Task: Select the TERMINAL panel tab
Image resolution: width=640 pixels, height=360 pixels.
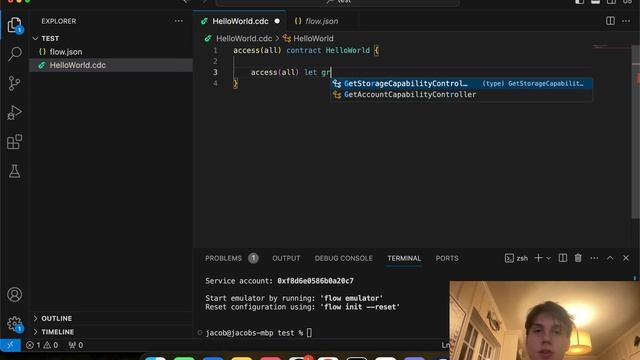Action: [404, 258]
